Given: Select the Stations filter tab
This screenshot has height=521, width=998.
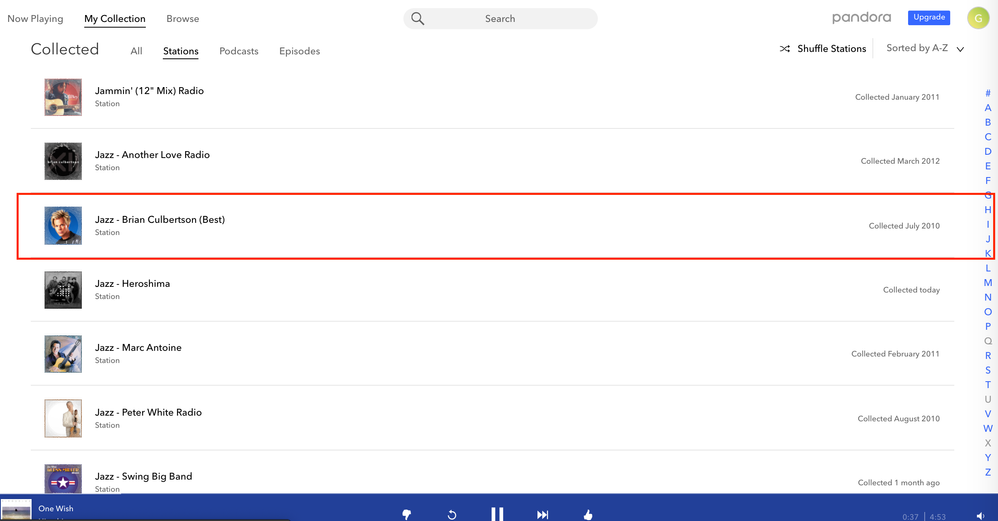Looking at the screenshot, I should 181,51.
